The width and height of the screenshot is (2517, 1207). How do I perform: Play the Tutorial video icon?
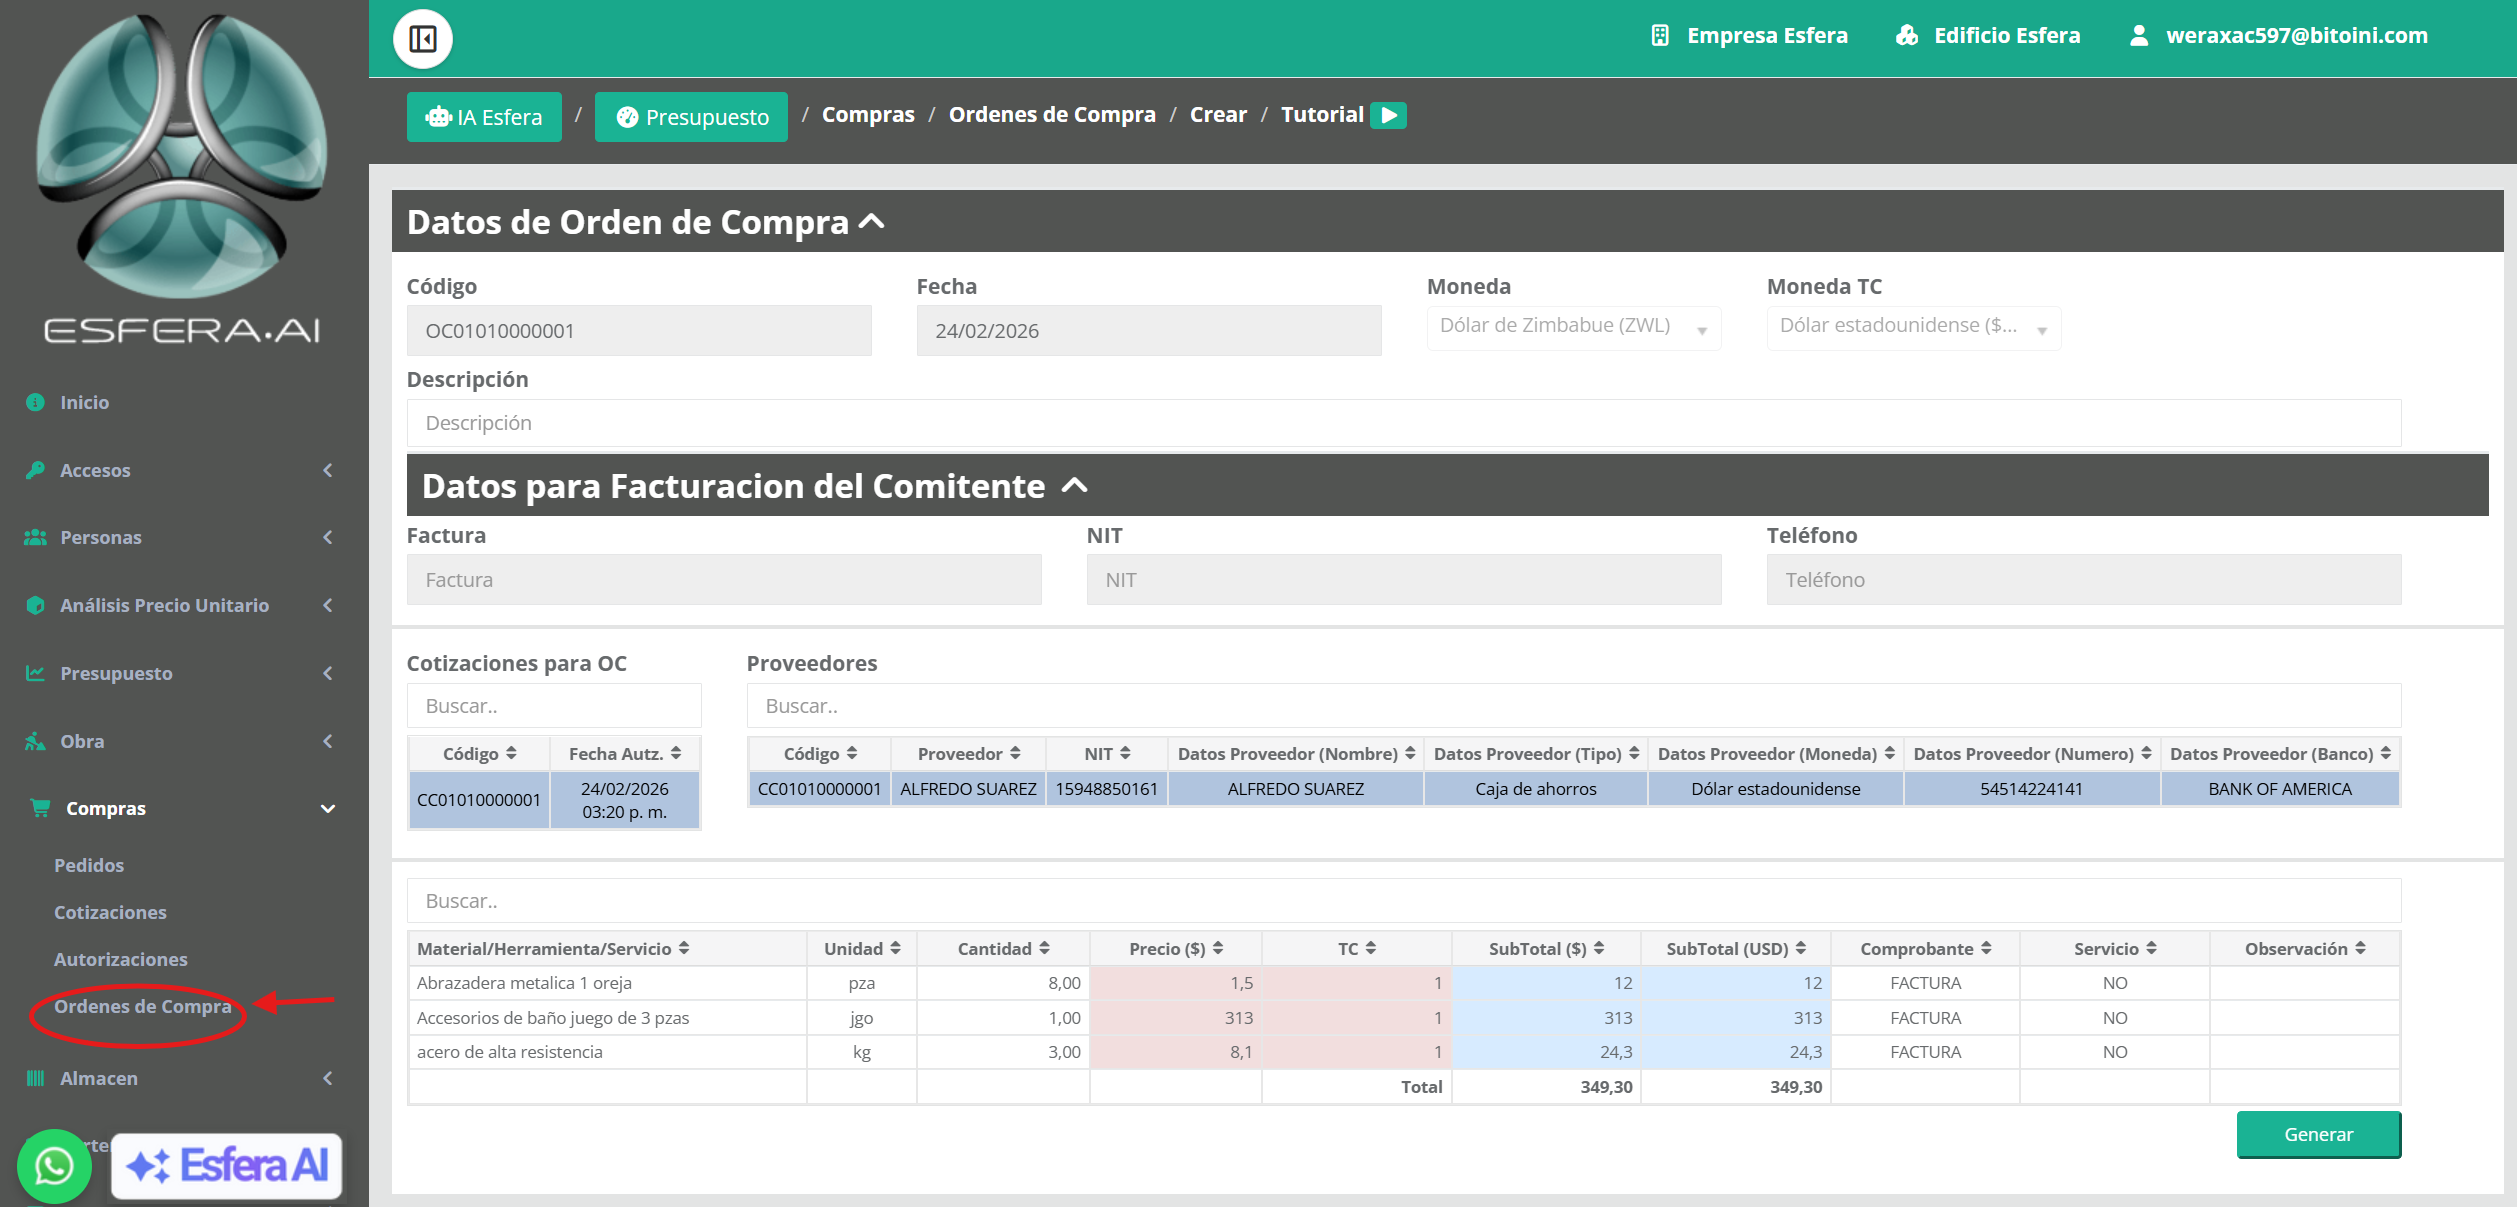coord(1388,115)
